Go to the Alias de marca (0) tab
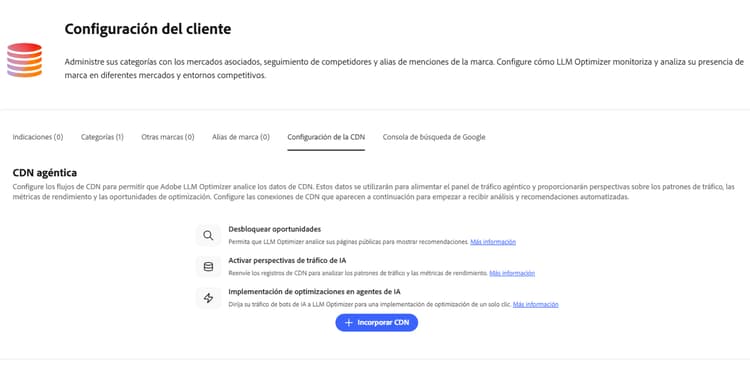 tap(241, 137)
